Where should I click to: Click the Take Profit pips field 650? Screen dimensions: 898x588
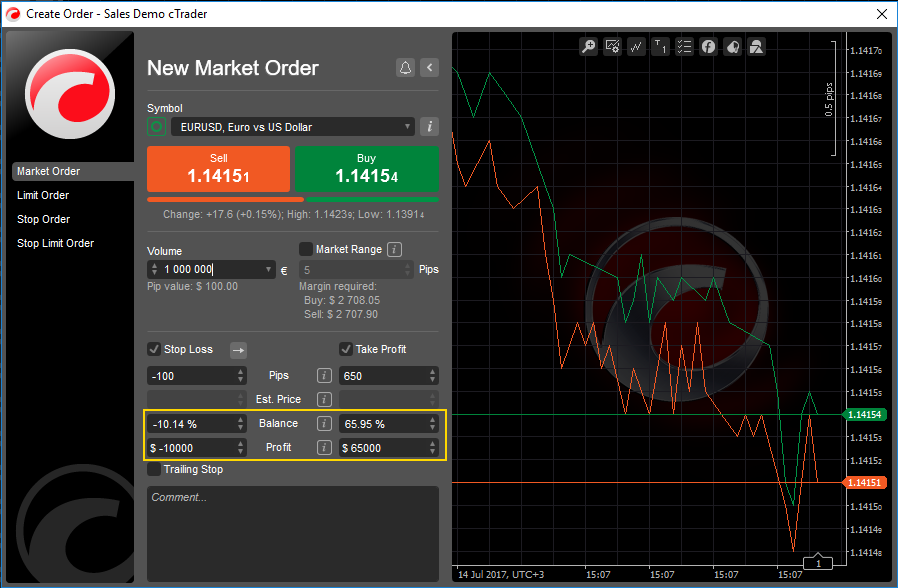[x=389, y=376]
